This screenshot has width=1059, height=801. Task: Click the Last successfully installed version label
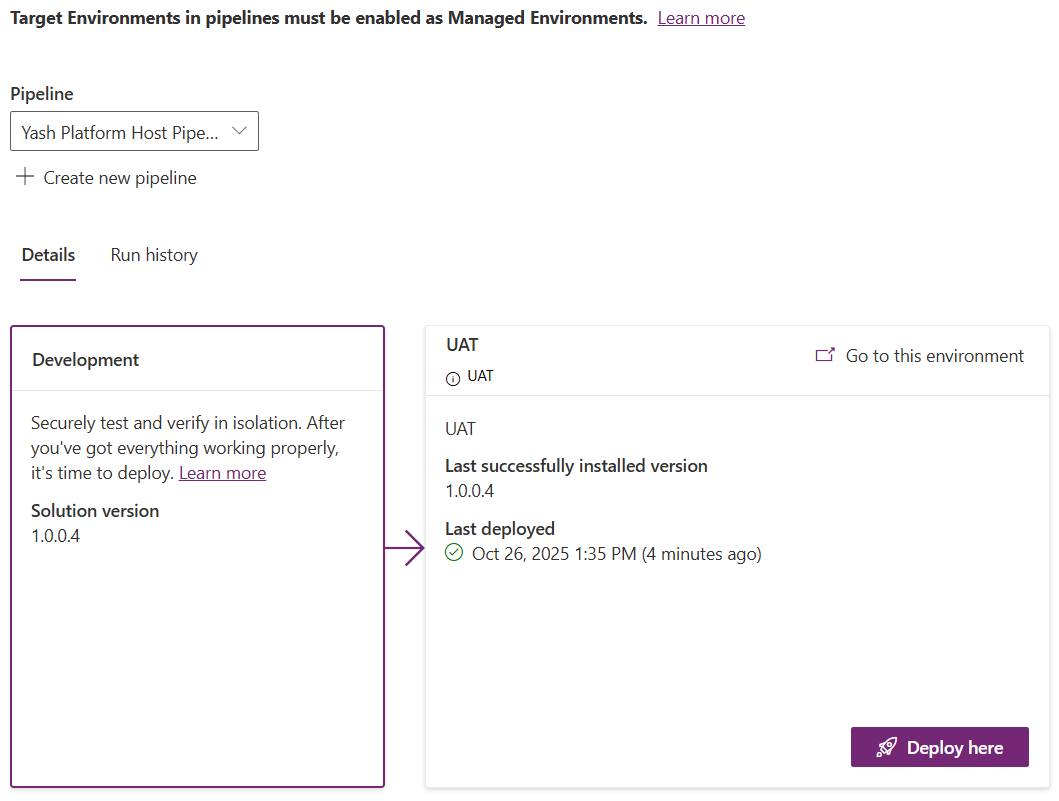[576, 466]
